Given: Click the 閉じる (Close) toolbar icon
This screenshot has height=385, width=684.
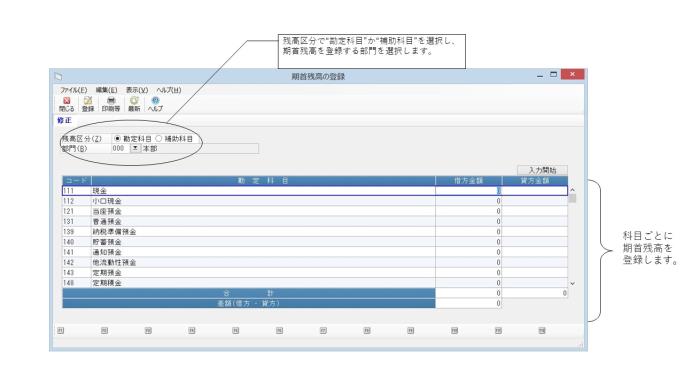Looking at the screenshot, I should coord(66,104).
